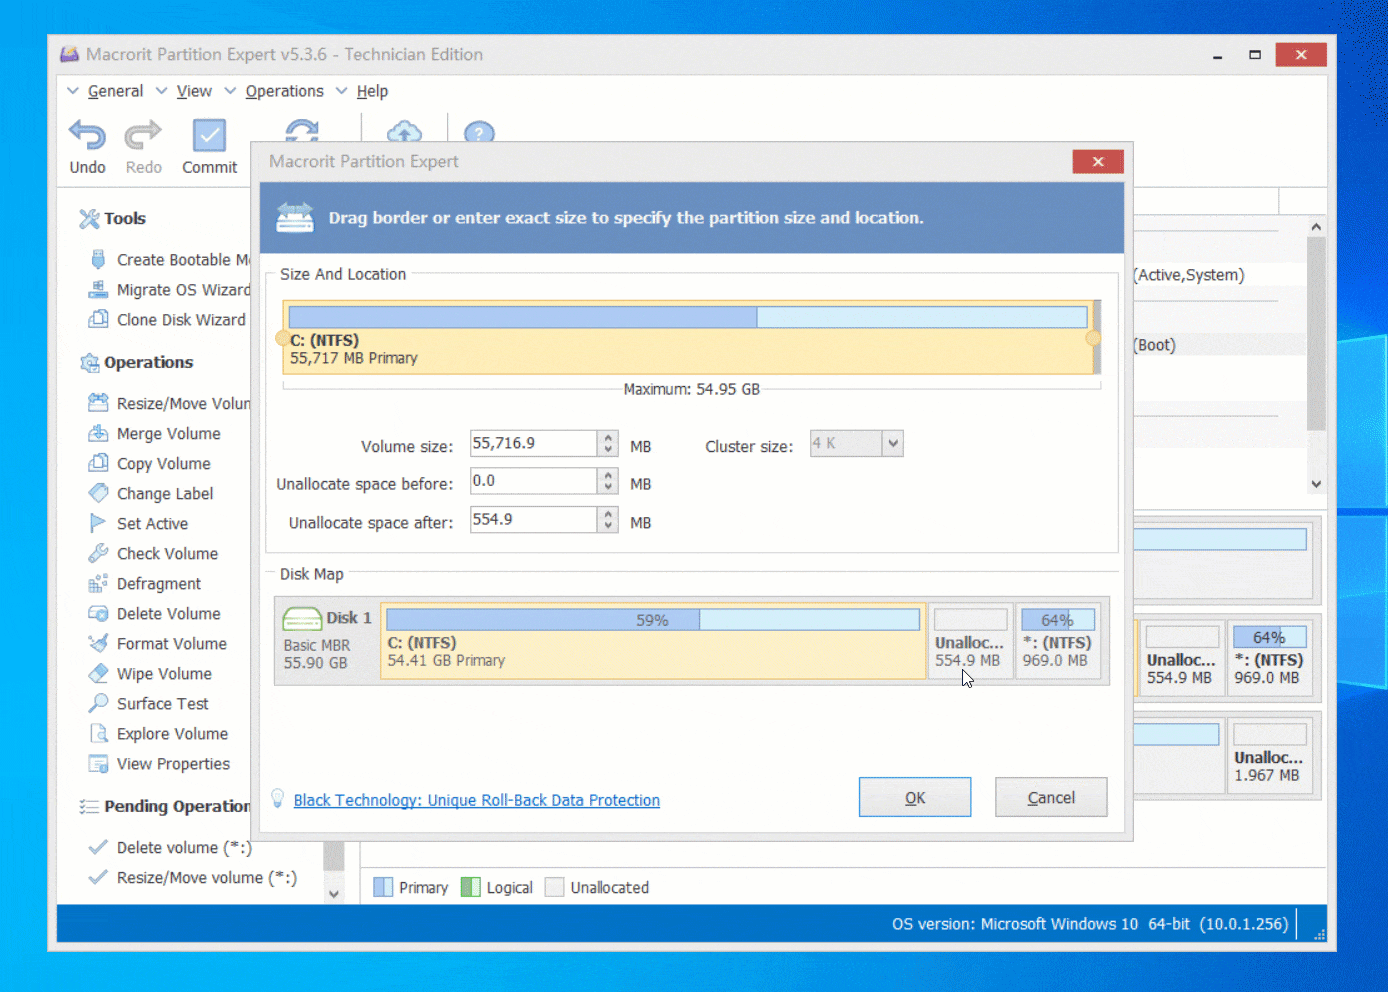Image resolution: width=1388 pixels, height=992 pixels.
Task: Click the Commit toolbar button
Action: coord(209,145)
